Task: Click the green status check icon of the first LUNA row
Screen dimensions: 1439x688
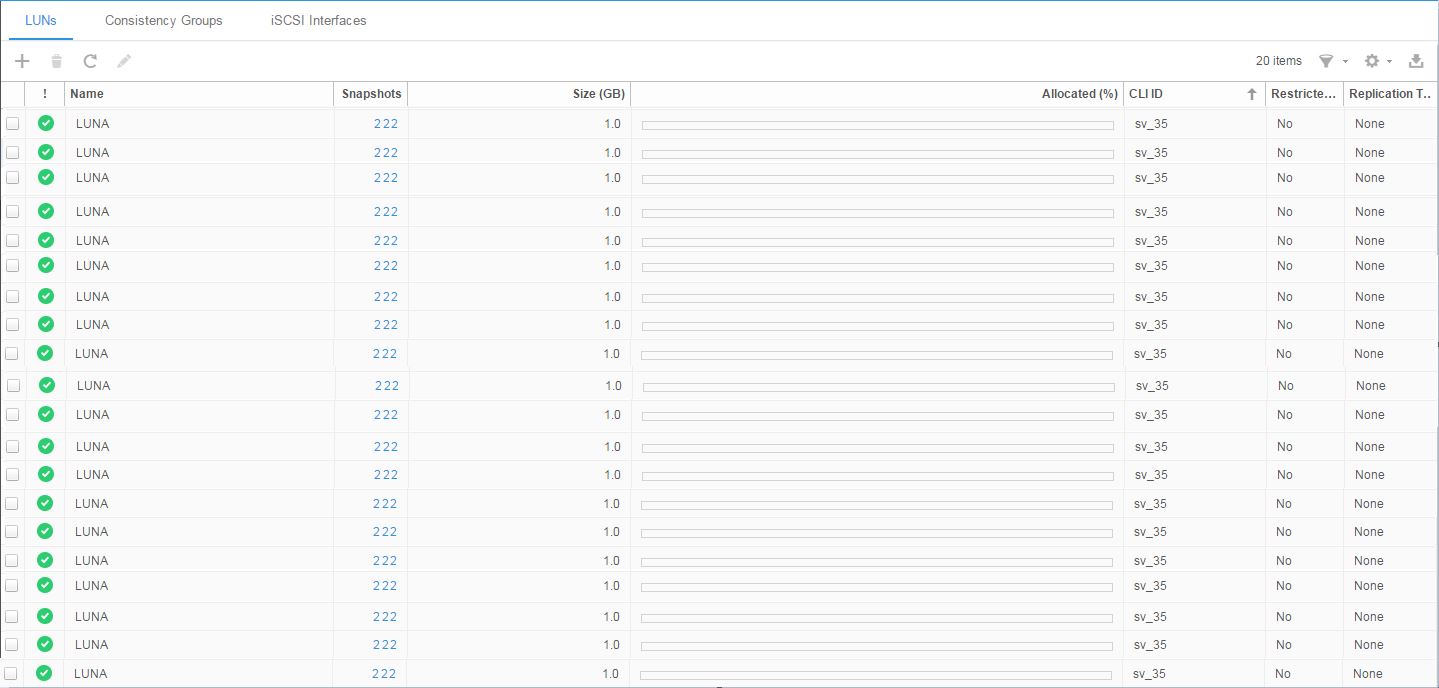Action: 45,123
